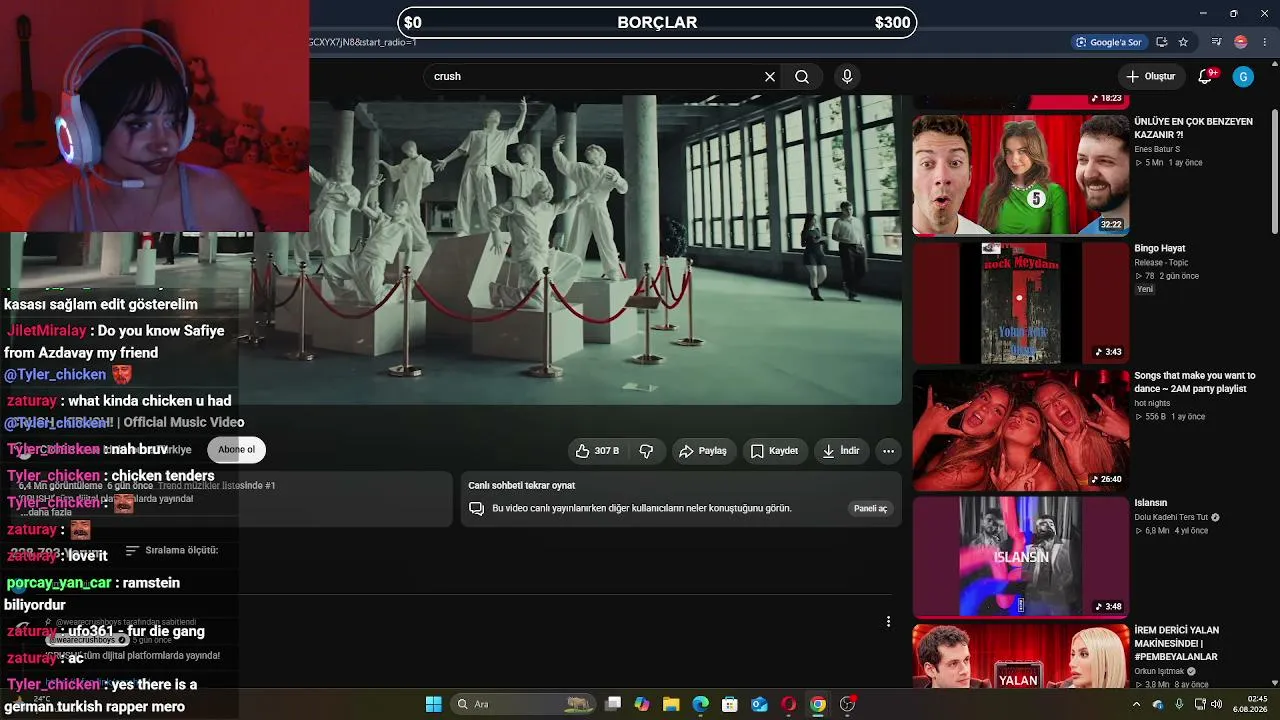Viewport: 1280px width, 720px height.
Task: Open the Windows Start menu
Action: pos(434,704)
